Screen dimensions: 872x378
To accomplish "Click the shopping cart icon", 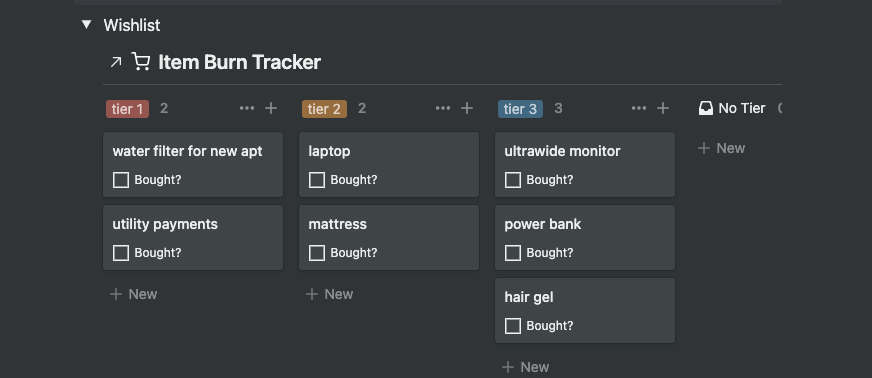I will [141, 62].
